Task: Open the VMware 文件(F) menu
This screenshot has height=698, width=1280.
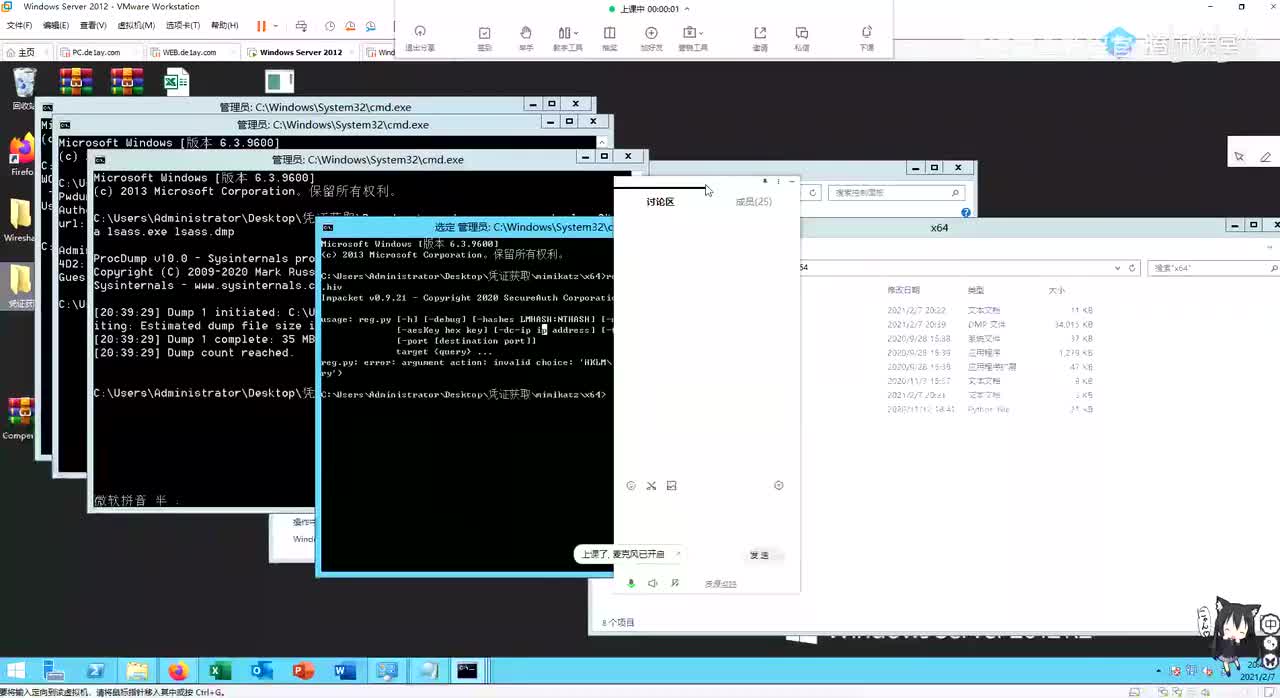Action: pyautogui.click(x=19, y=25)
